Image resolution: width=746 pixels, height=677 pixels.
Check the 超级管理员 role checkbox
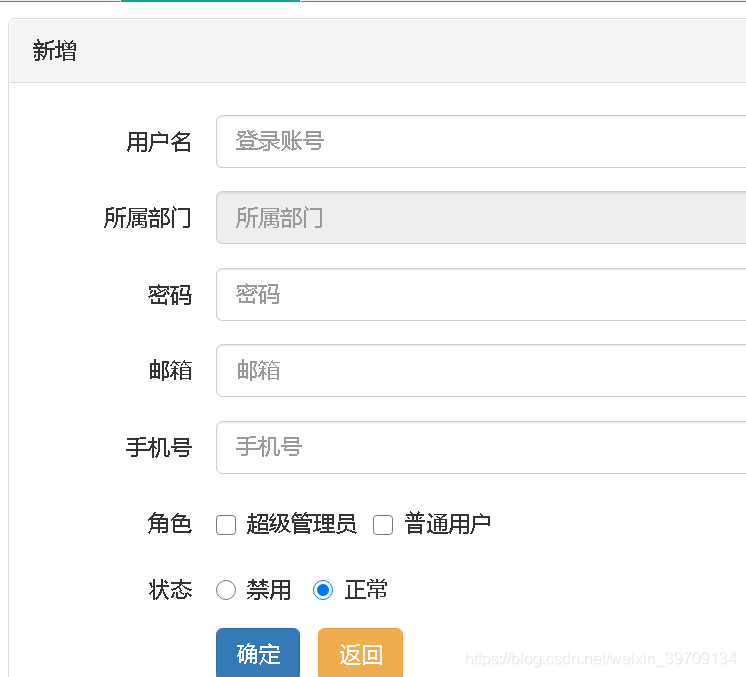[x=226, y=525]
